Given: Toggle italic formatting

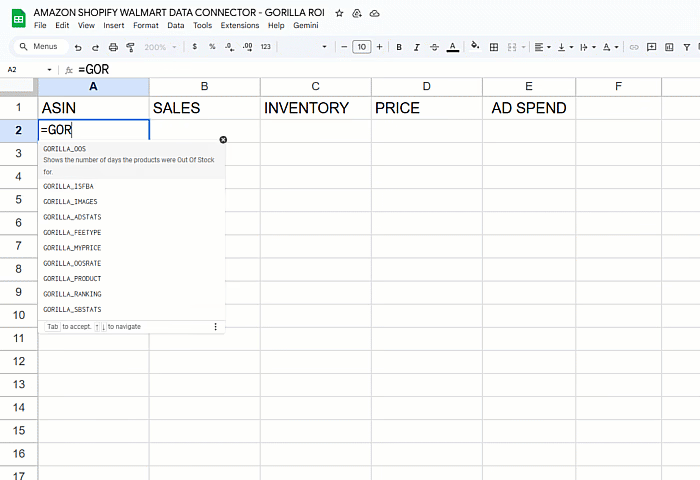Looking at the screenshot, I should tap(417, 47).
